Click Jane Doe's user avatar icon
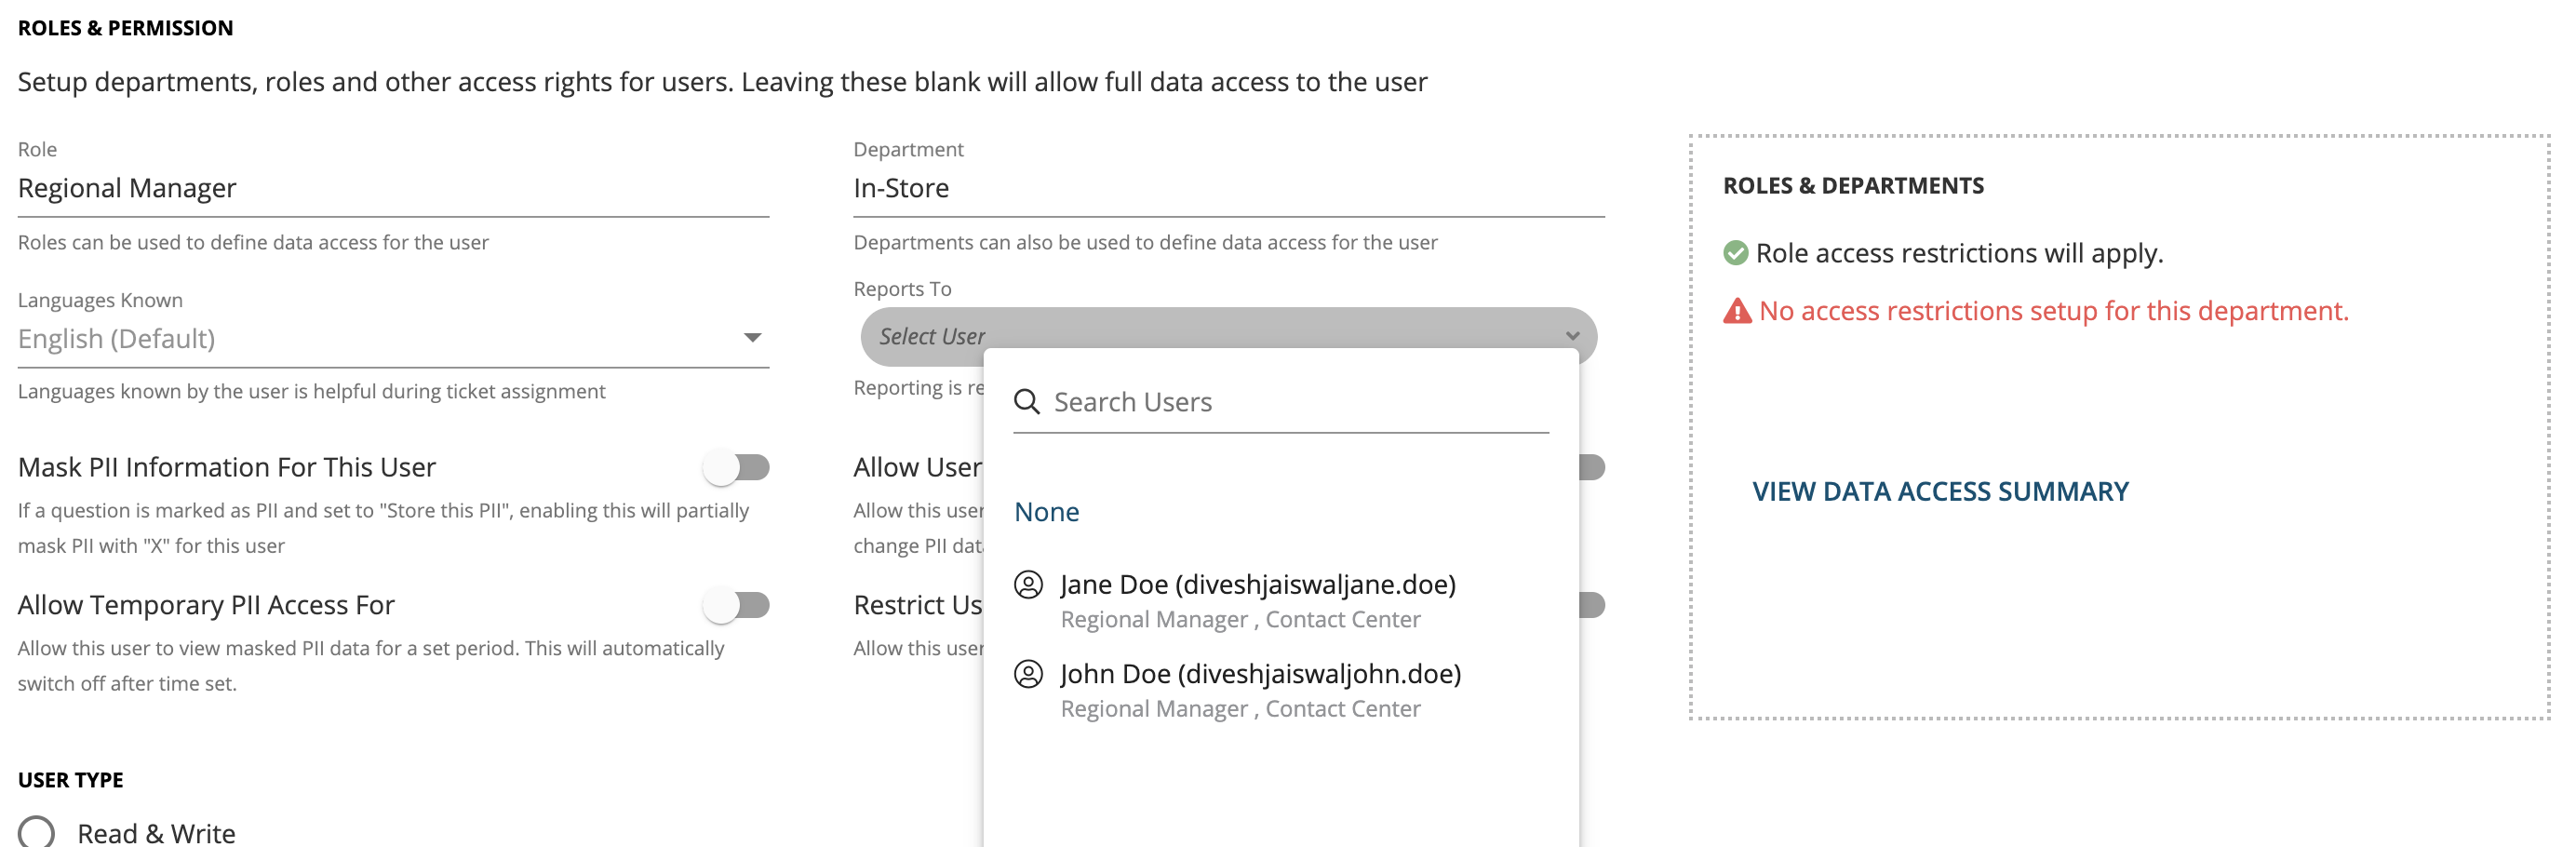Viewport: 2576px width, 847px height. click(x=1028, y=585)
